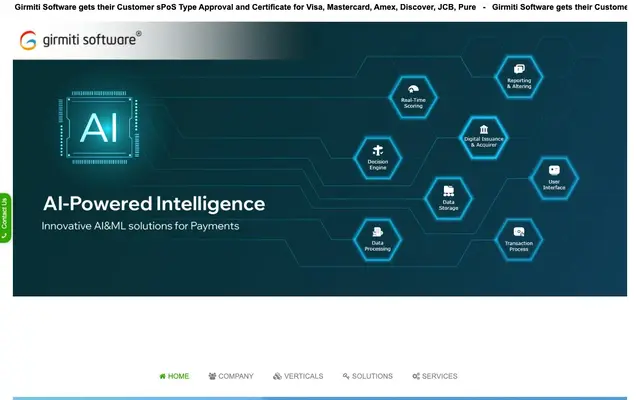This screenshot has height=400, width=640.
Task: Click the User Interface hexagon icon
Action: click(554, 178)
